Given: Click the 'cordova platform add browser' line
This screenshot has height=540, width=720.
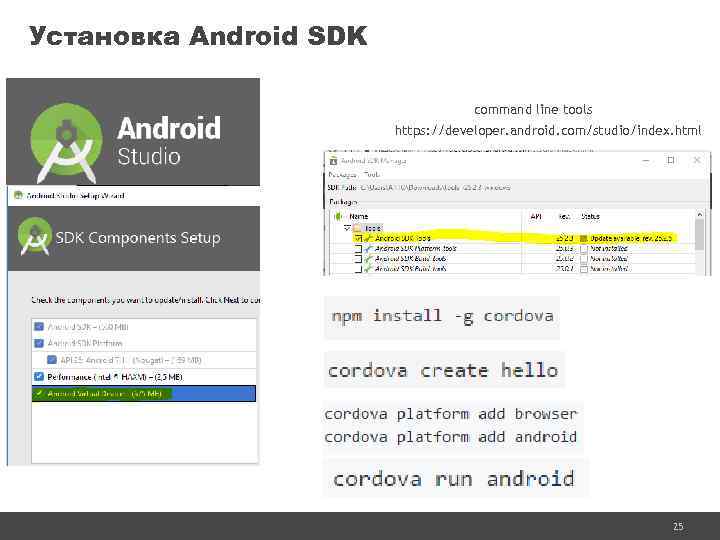Looking at the screenshot, I should [x=450, y=414].
